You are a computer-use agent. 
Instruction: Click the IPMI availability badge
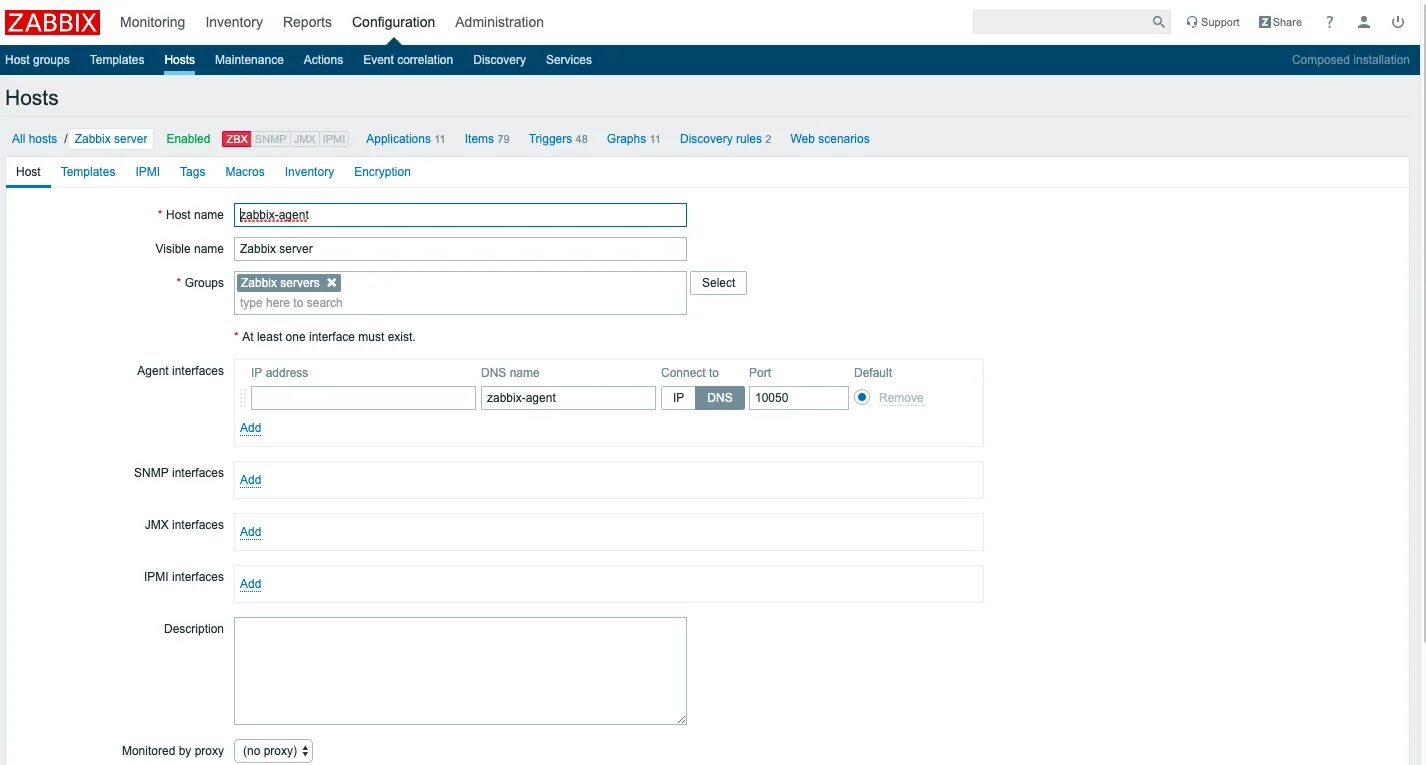point(334,139)
